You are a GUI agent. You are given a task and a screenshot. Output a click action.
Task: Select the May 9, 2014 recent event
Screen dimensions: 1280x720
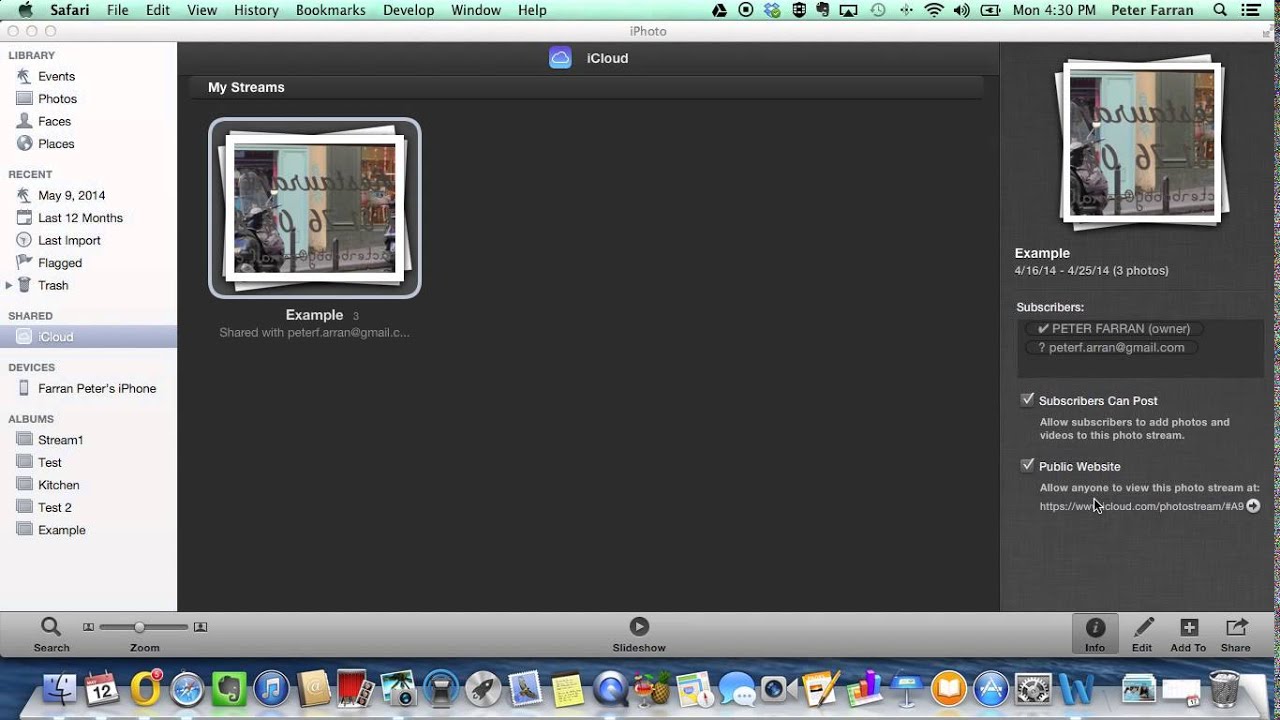pyautogui.click(x=71, y=195)
